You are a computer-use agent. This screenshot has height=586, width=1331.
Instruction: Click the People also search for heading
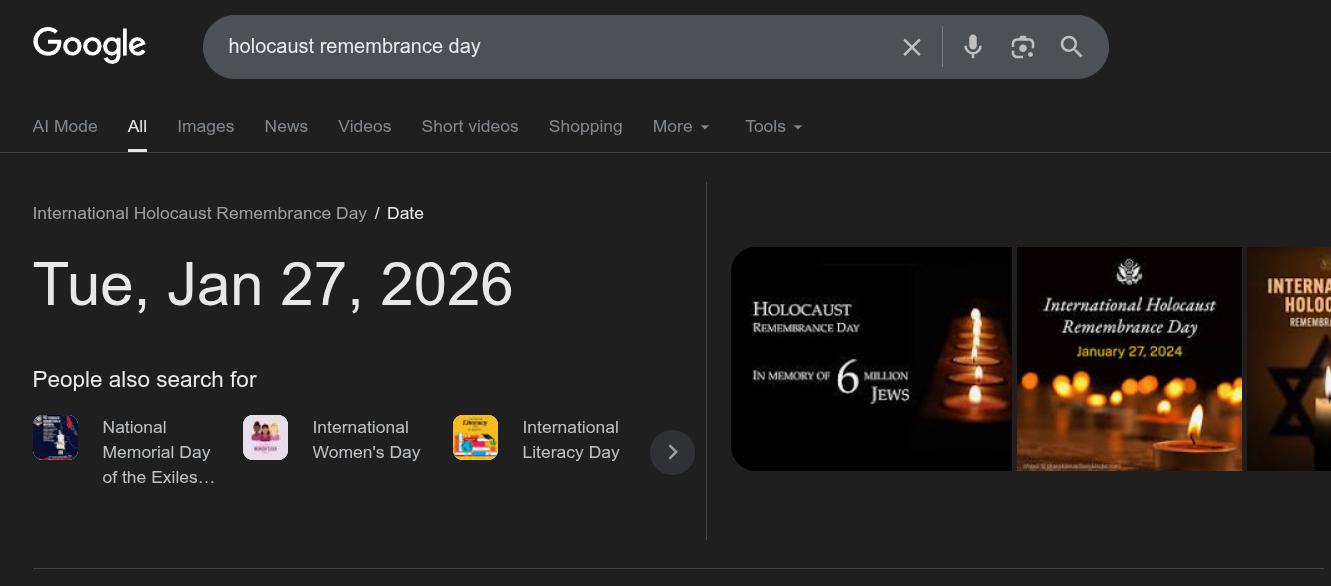coord(145,380)
